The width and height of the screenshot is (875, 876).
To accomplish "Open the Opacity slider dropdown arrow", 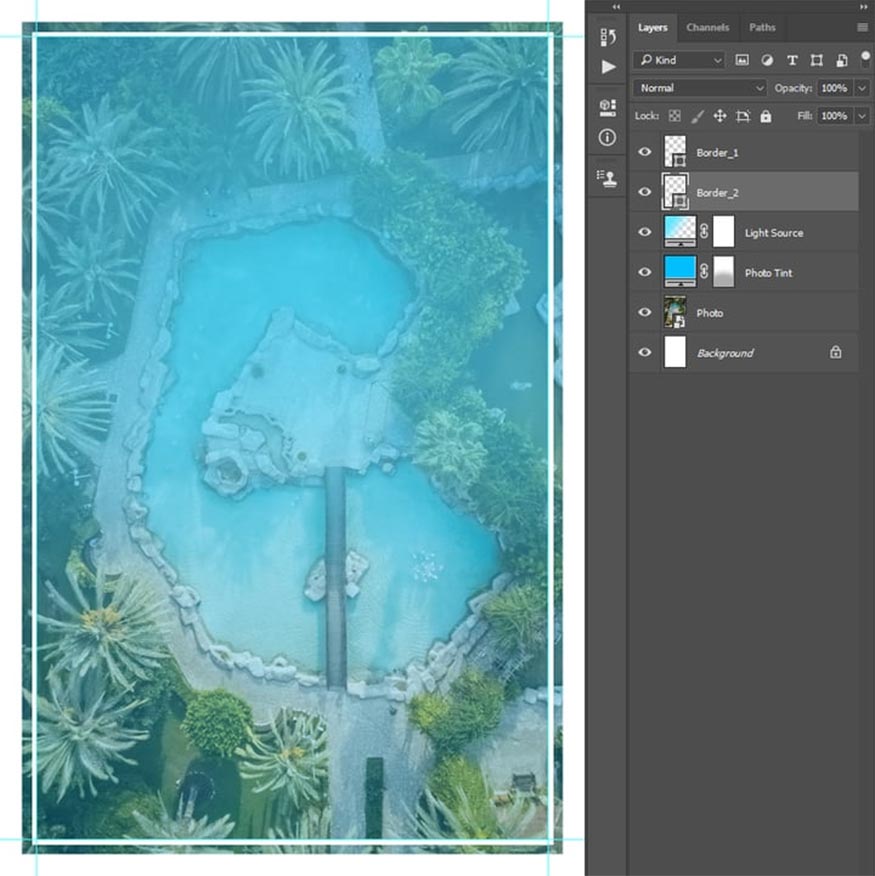I will tap(862, 88).
